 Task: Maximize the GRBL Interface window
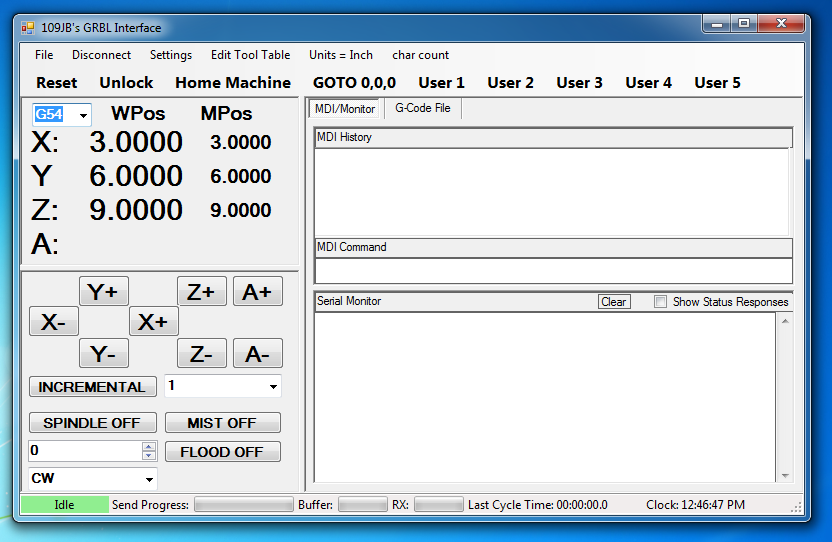point(744,24)
